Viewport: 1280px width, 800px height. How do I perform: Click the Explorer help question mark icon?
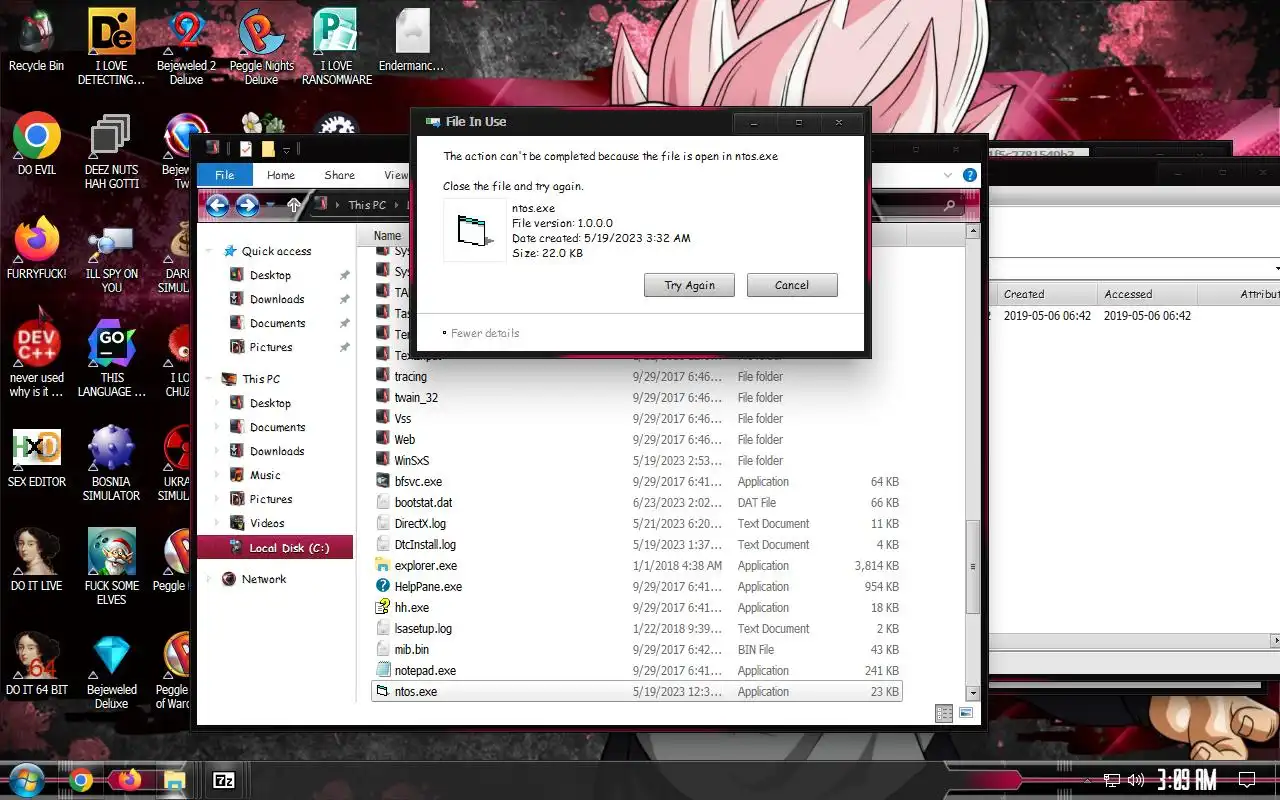(x=969, y=175)
